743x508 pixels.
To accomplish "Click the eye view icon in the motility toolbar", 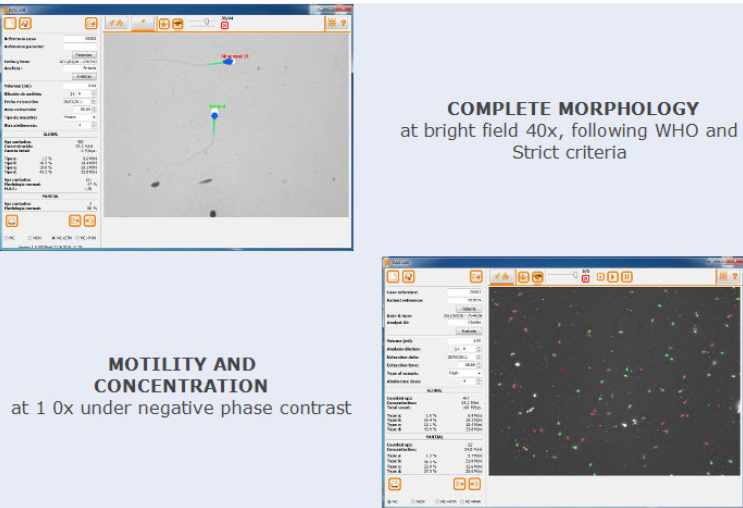I will click(x=538, y=276).
